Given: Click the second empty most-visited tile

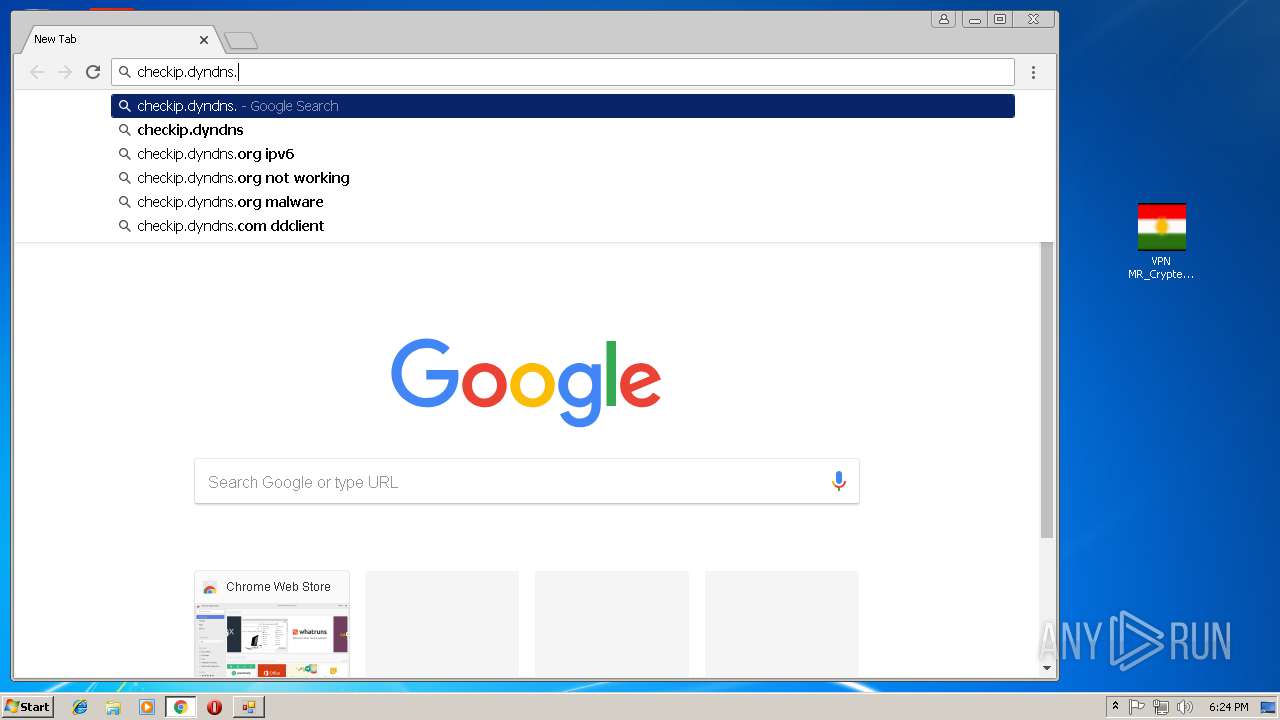Looking at the screenshot, I should (442, 624).
